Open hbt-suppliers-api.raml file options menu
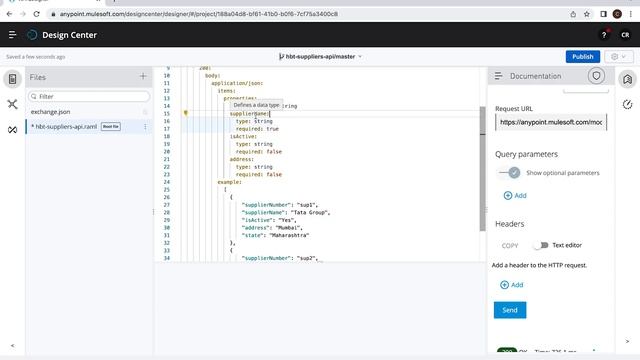Viewport: 640px width, 360px height. point(145,127)
